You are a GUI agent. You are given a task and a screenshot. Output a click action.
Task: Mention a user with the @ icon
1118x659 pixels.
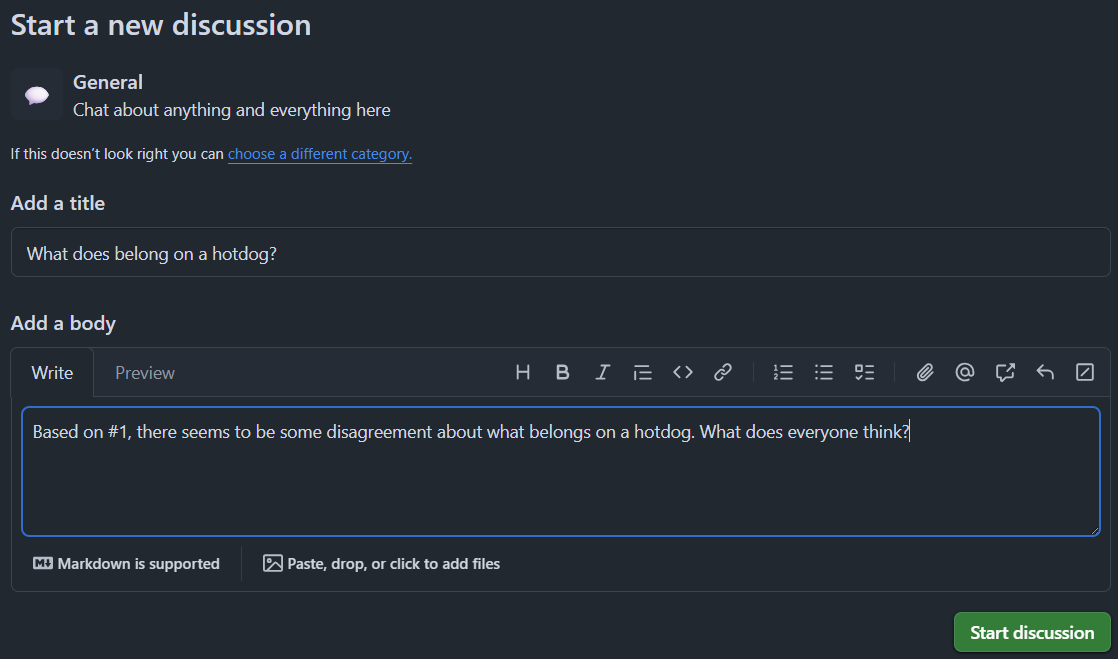pos(965,372)
